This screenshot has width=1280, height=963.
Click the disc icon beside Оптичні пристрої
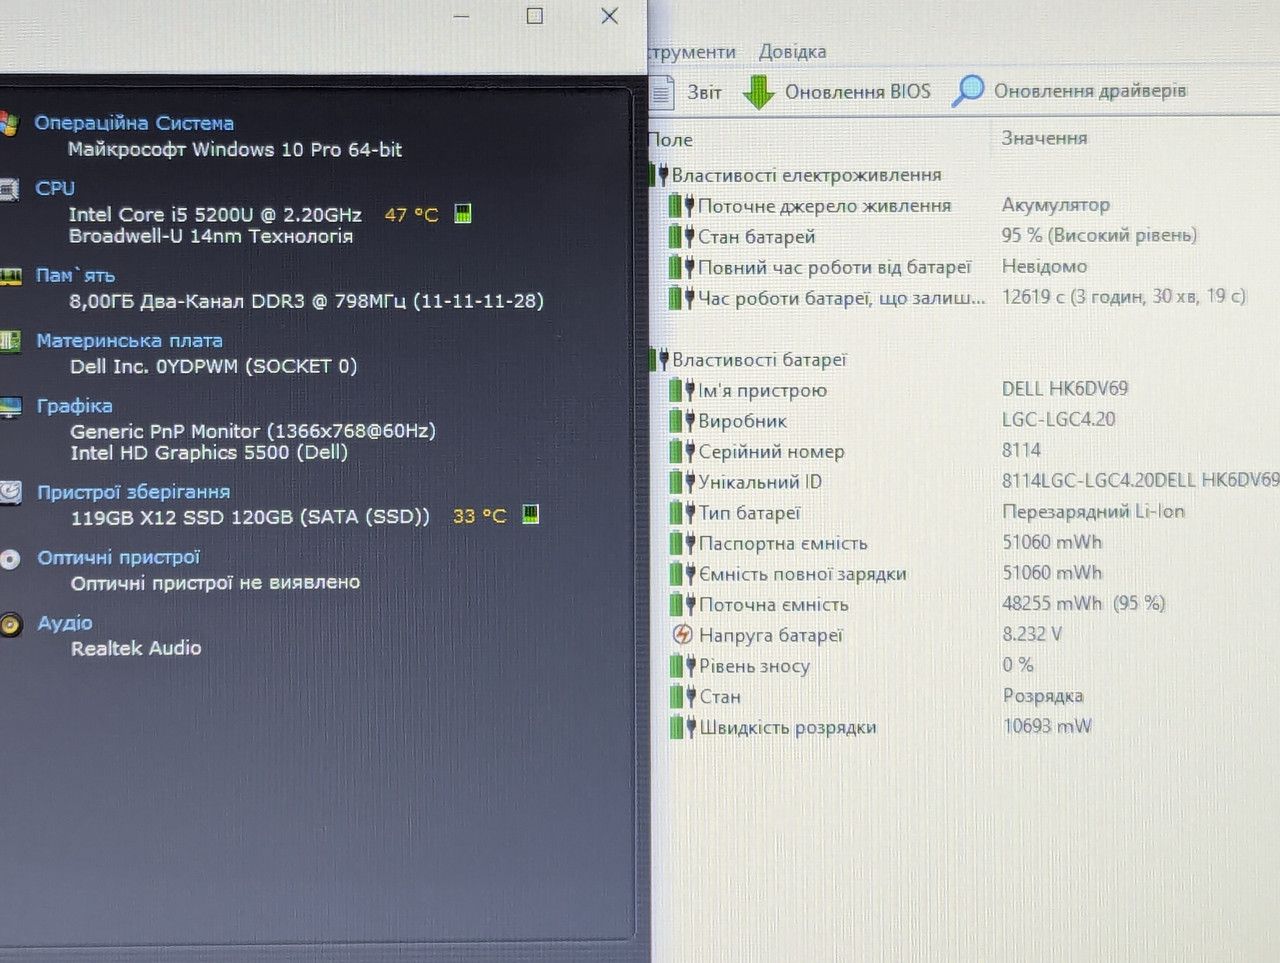(x=10, y=559)
